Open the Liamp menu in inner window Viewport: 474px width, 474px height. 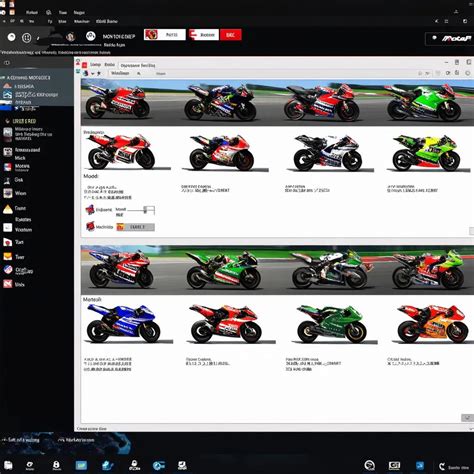click(x=96, y=65)
